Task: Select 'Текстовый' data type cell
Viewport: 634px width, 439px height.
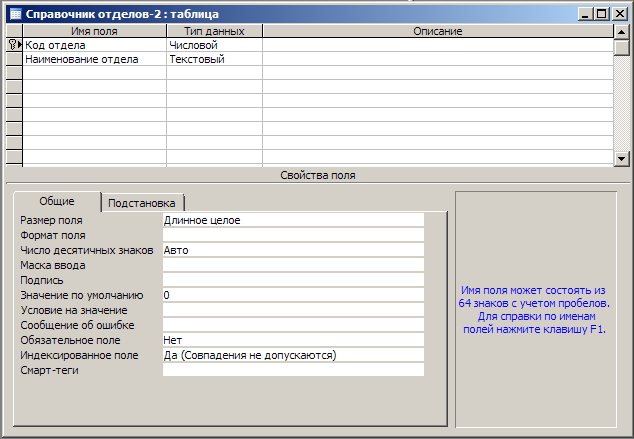Action: (214, 59)
